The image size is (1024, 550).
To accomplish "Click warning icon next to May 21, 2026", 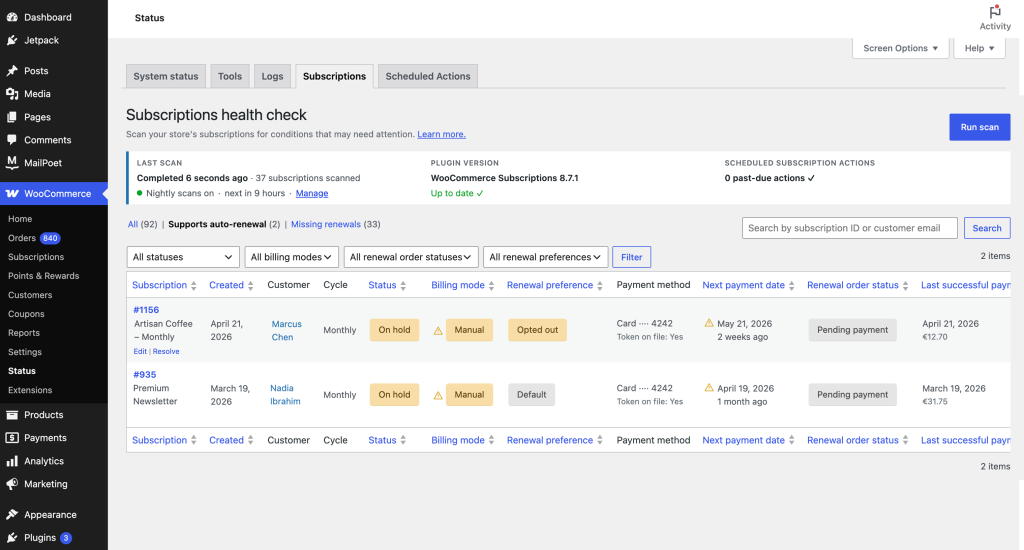I will click(709, 323).
